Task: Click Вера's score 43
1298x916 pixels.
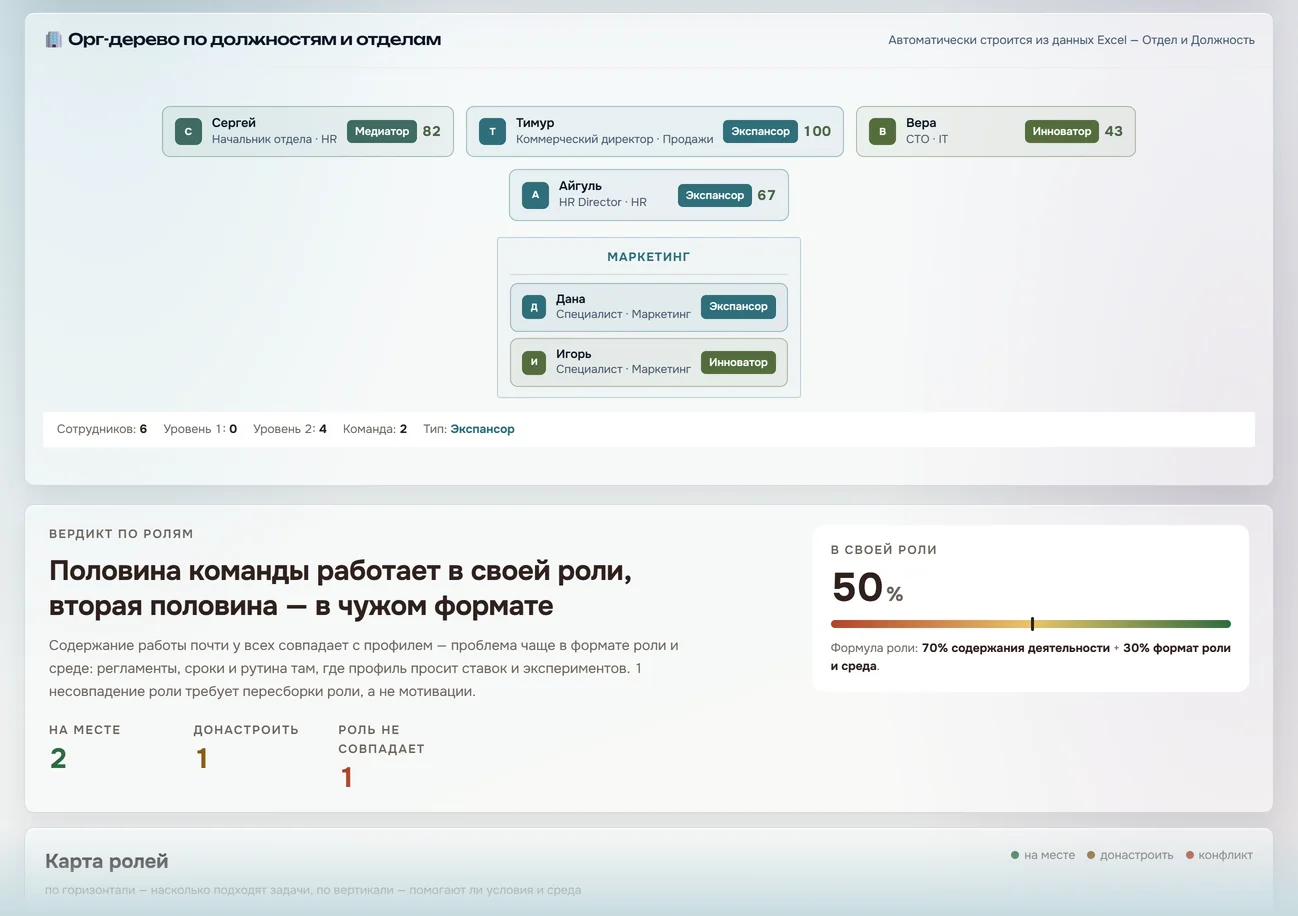Action: click(x=1114, y=131)
